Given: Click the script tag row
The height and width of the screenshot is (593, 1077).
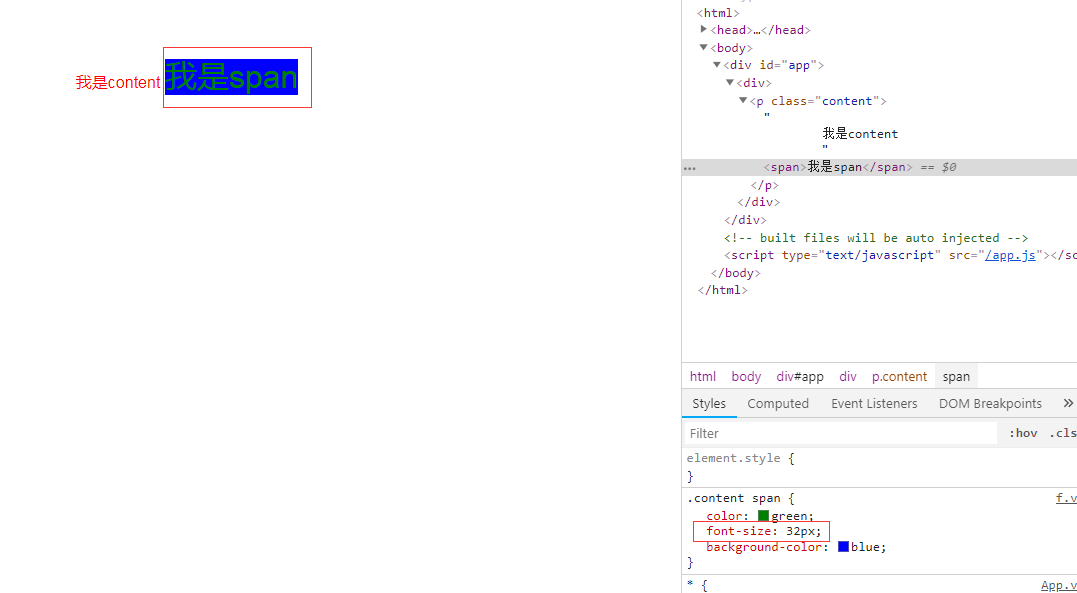Looking at the screenshot, I should [900, 256].
